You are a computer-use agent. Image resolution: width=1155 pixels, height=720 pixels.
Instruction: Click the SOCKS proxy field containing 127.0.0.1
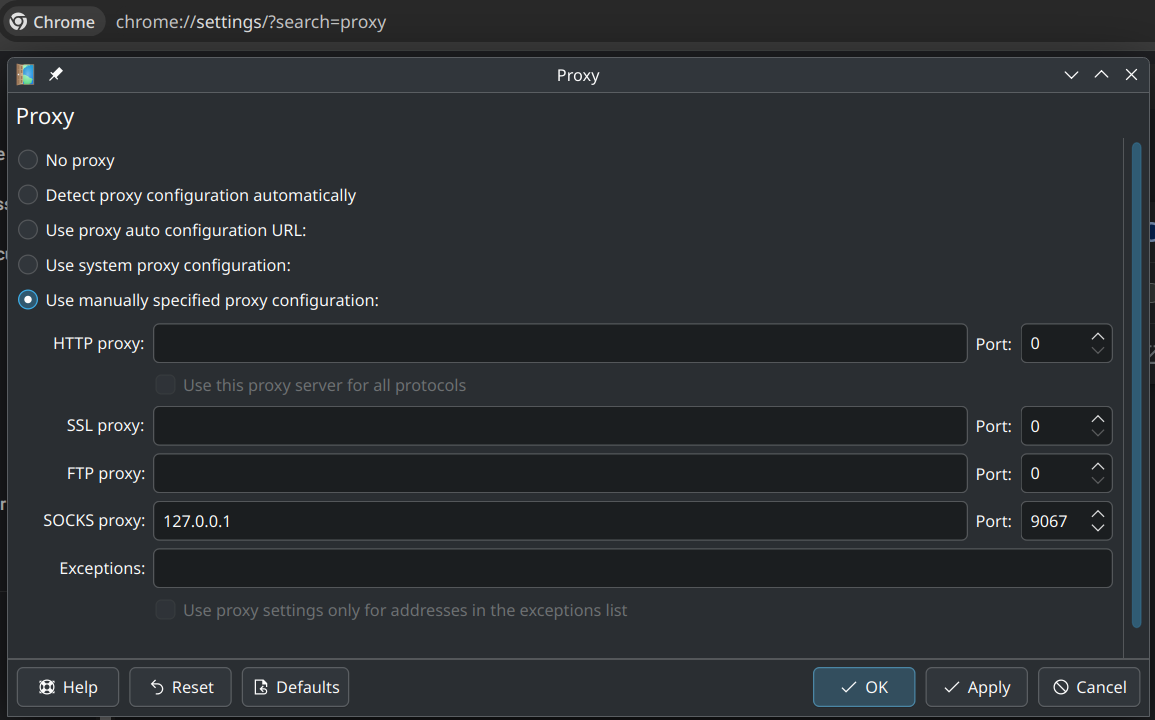click(x=560, y=521)
